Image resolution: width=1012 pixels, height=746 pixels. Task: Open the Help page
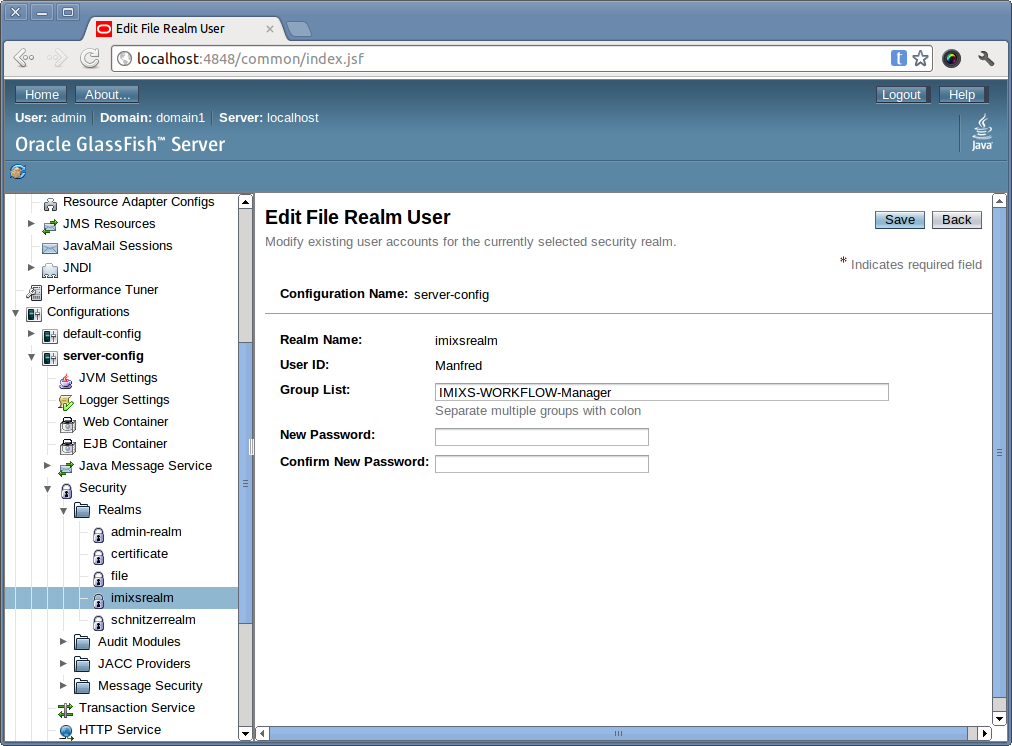(962, 95)
